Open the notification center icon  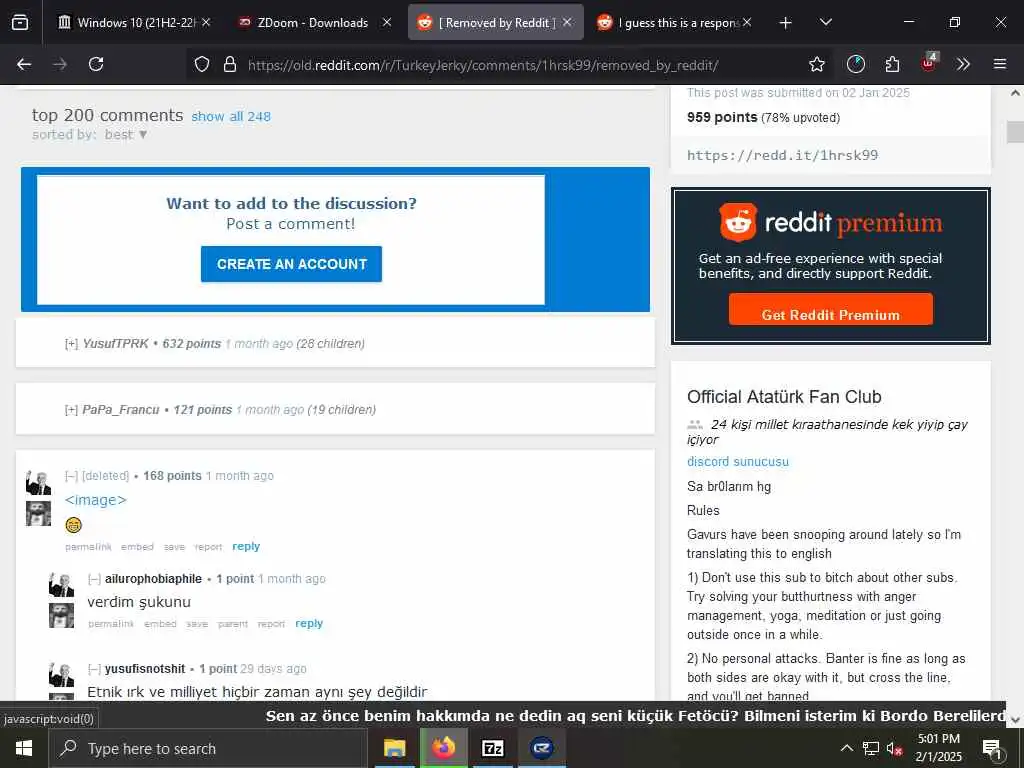click(x=993, y=750)
